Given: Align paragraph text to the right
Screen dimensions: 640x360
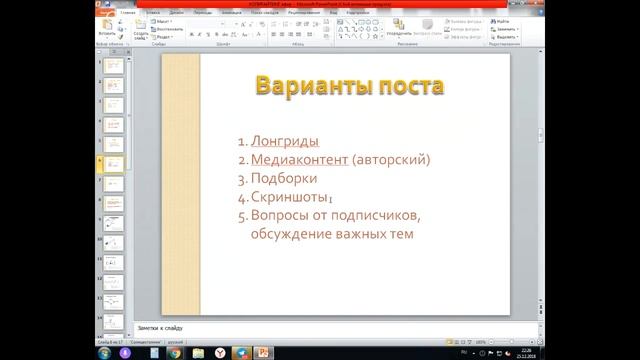Looking at the screenshot, I should pos(290,35).
